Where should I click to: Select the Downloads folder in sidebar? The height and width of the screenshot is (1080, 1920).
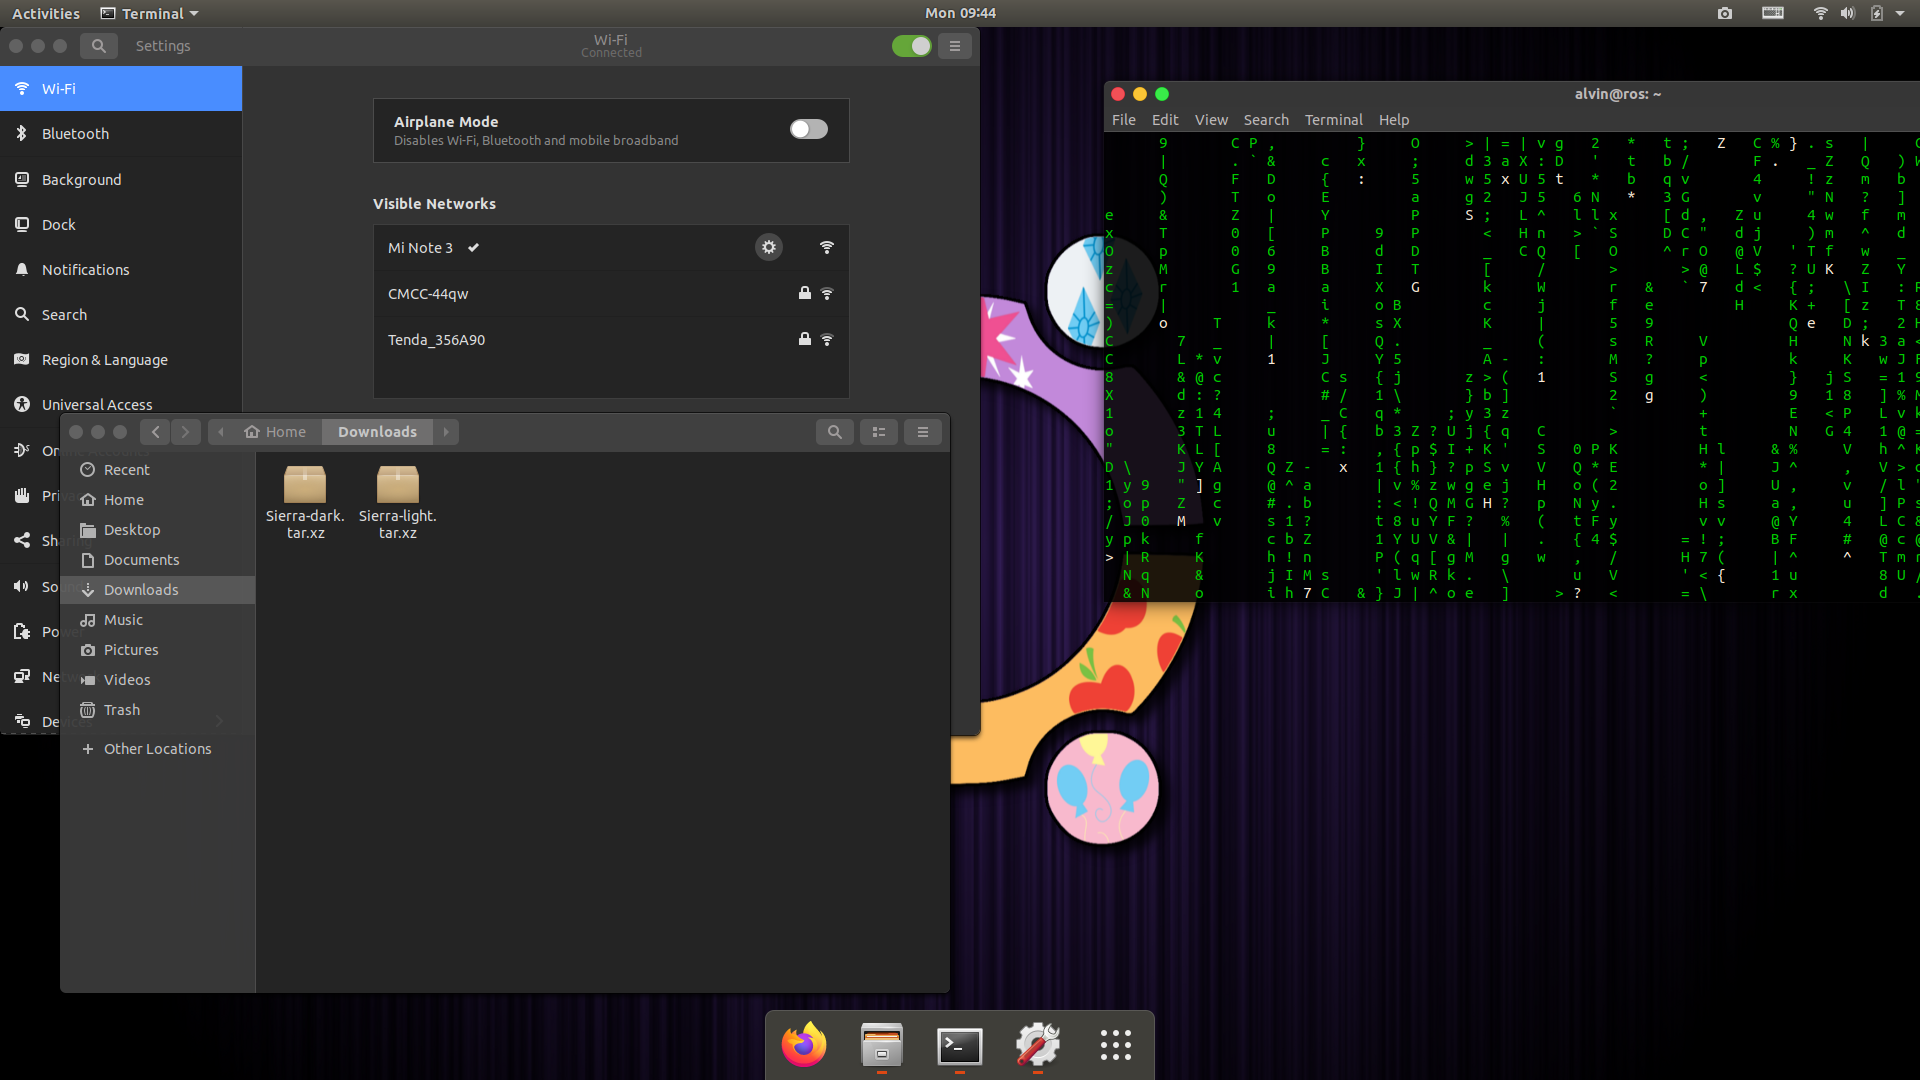141,589
